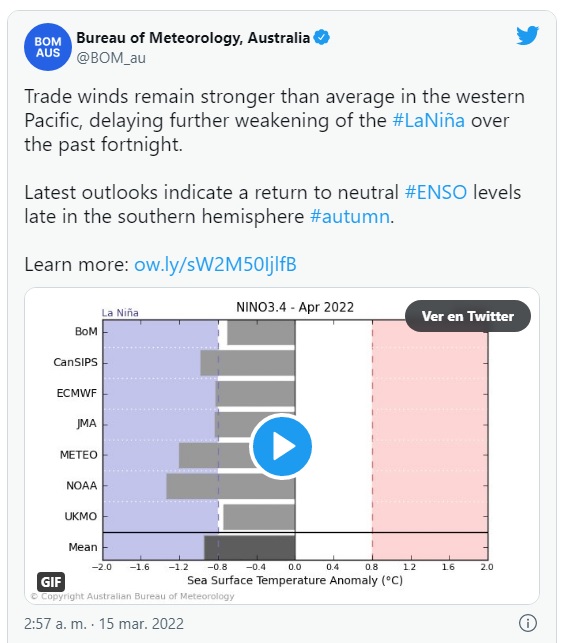Click the Ver en Twitter button
This screenshot has width=564, height=643.
[468, 316]
